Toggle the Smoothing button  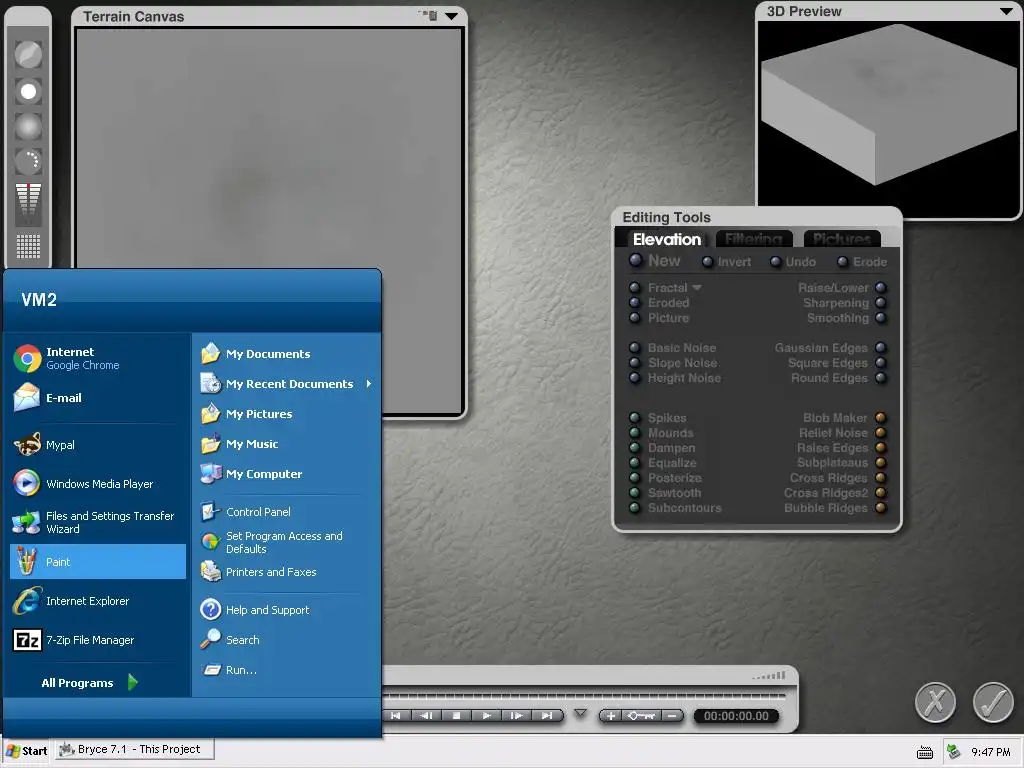click(x=881, y=318)
